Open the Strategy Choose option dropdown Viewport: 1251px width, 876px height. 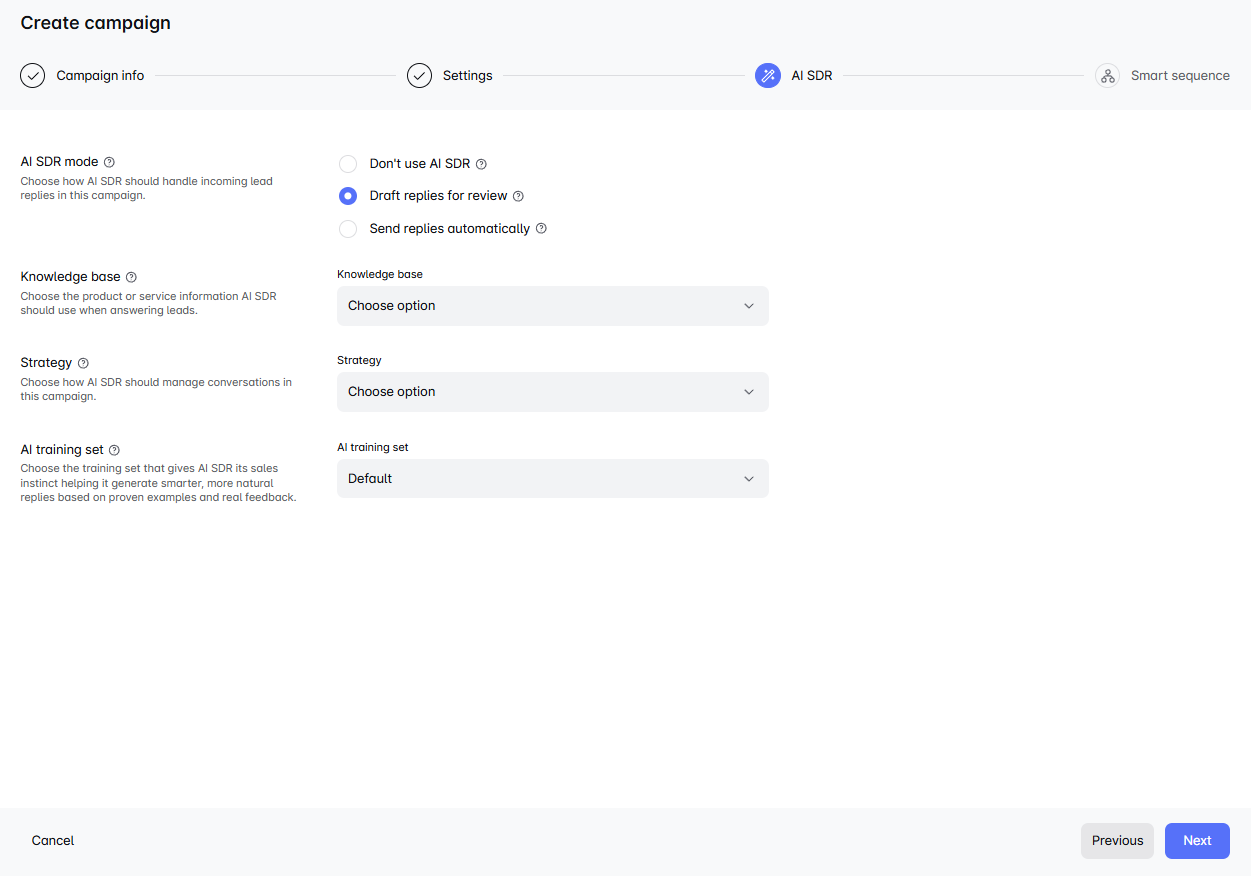tap(553, 392)
